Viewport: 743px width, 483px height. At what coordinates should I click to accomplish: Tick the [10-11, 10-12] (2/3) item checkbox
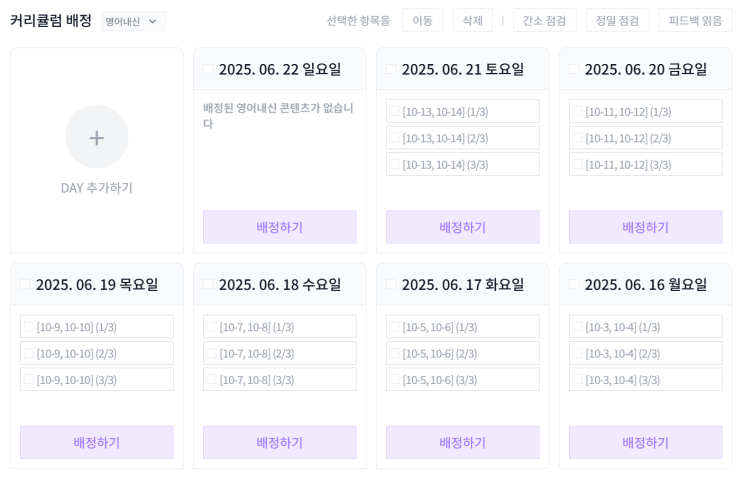[577, 138]
